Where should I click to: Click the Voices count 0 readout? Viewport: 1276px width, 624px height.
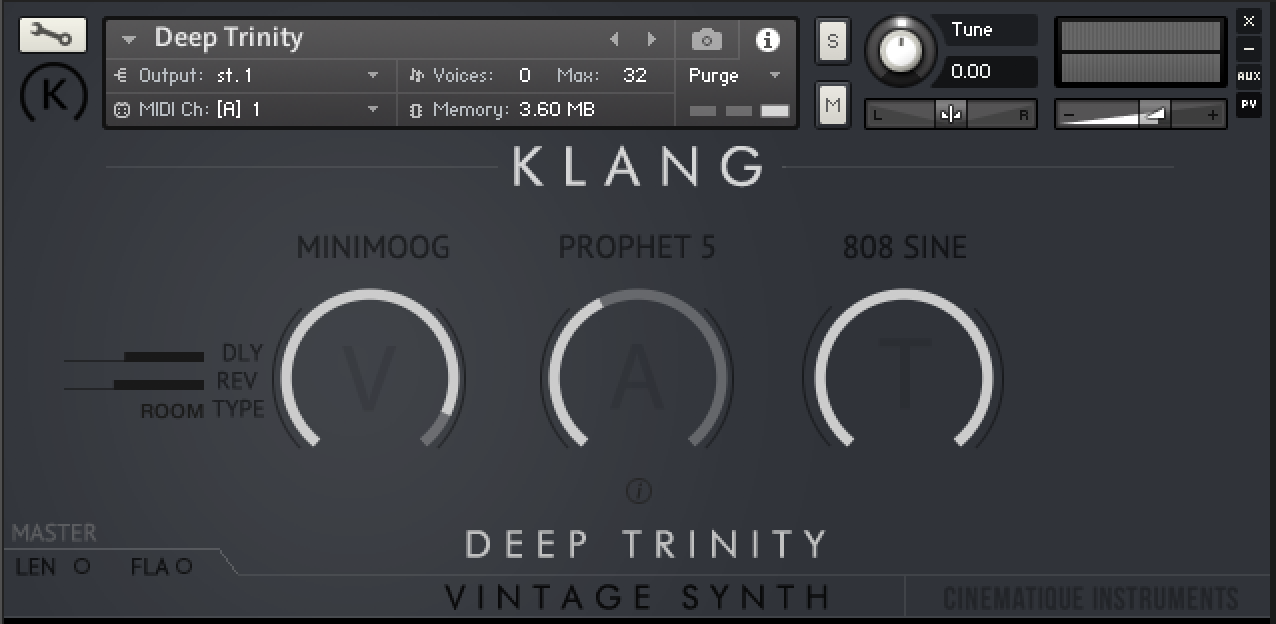(525, 75)
